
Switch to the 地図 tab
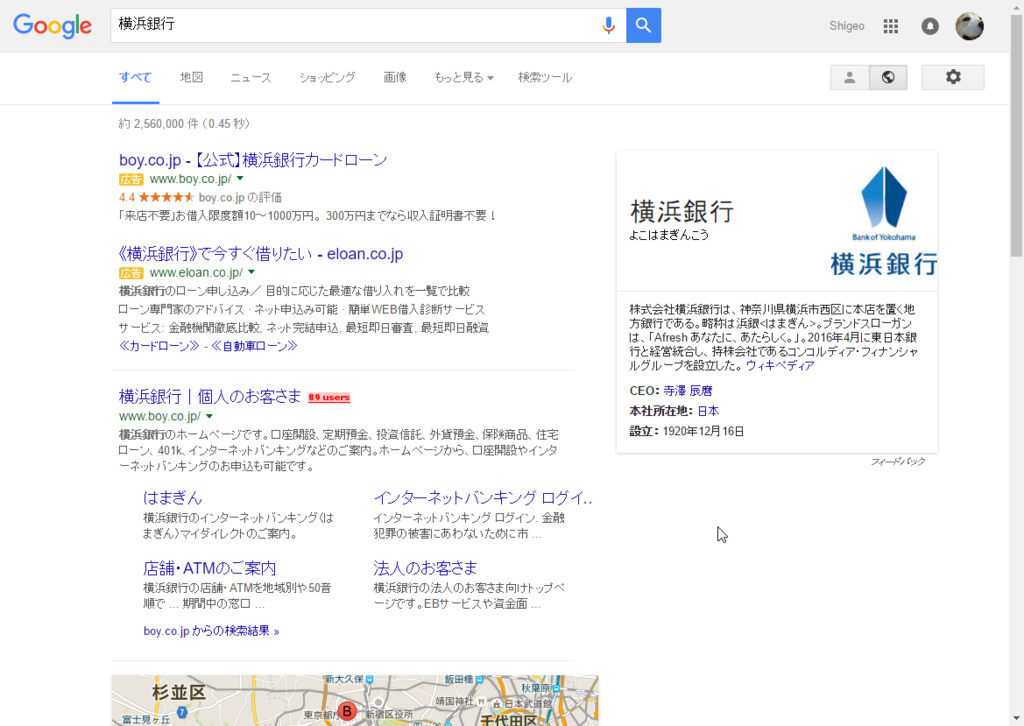point(191,77)
